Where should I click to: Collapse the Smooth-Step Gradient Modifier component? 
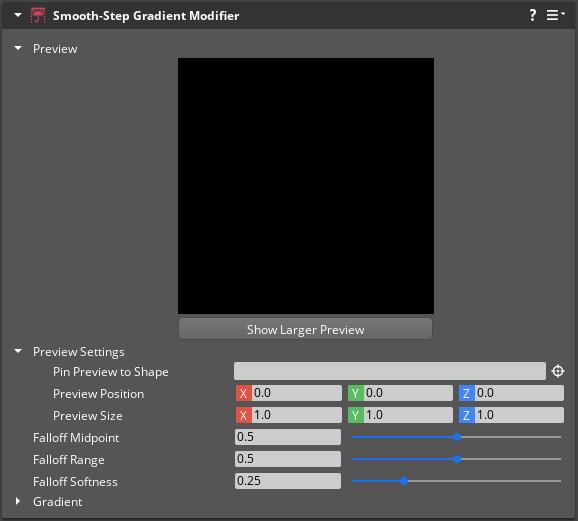(18, 15)
